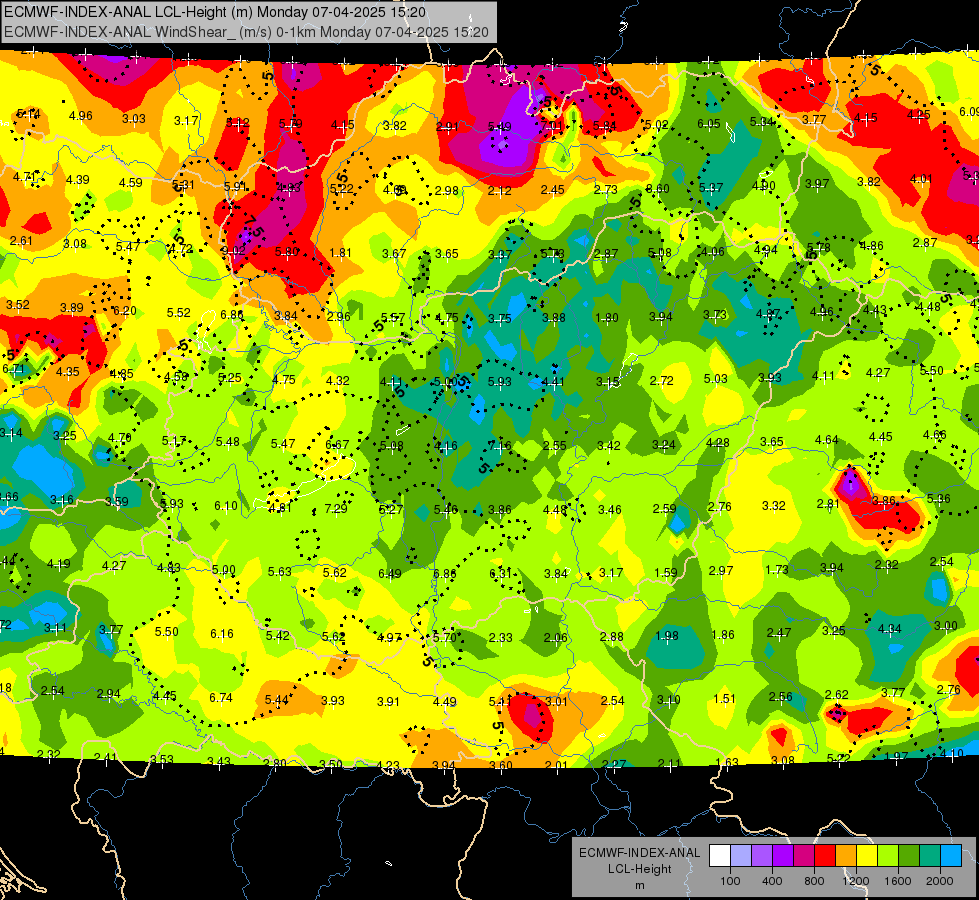This screenshot has height=900, width=979.
Task: Select the red swatch in the LCL legend
Action: pyautogui.click(x=825, y=855)
